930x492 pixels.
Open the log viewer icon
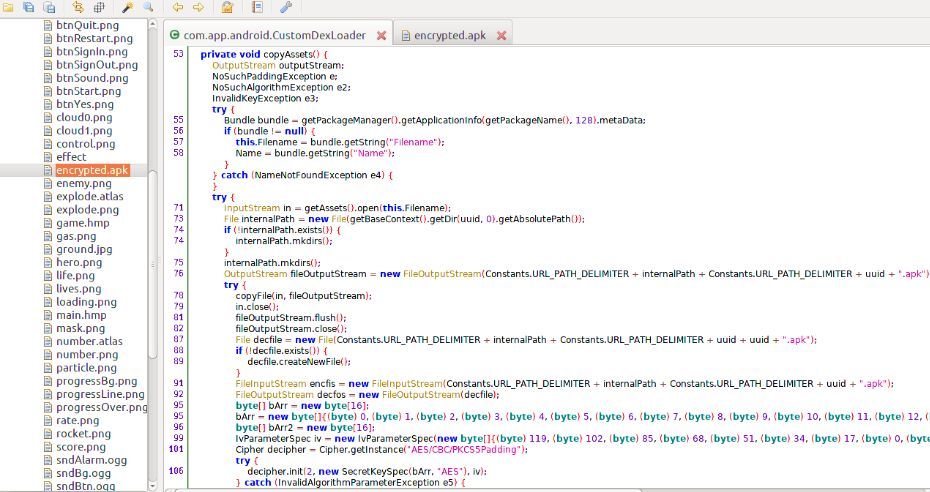click(x=258, y=8)
